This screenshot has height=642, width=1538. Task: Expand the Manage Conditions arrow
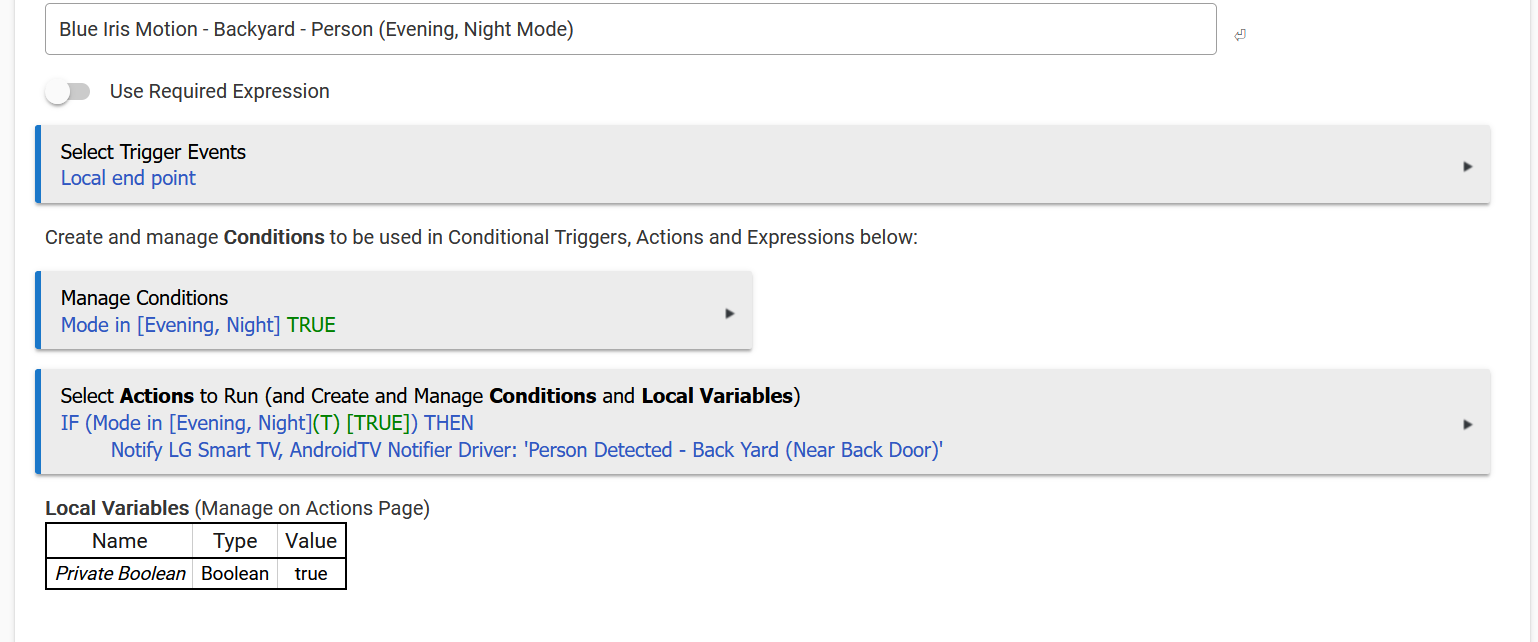tap(729, 313)
